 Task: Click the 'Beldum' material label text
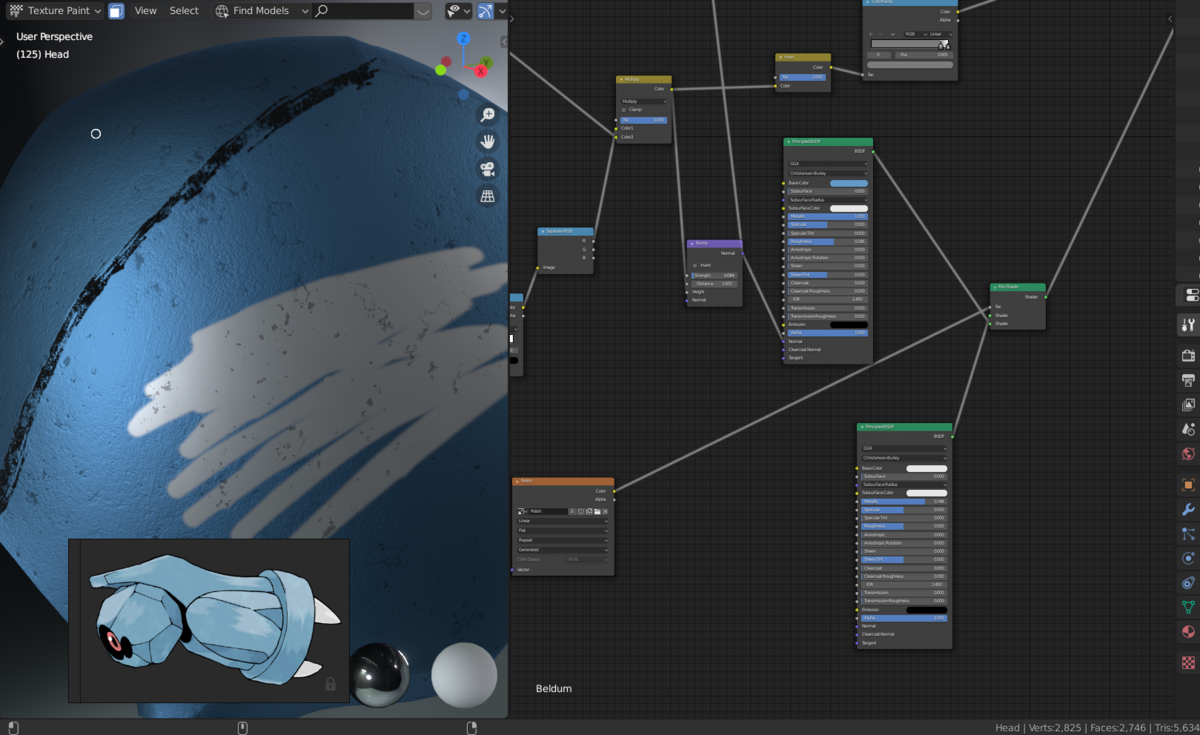554,689
